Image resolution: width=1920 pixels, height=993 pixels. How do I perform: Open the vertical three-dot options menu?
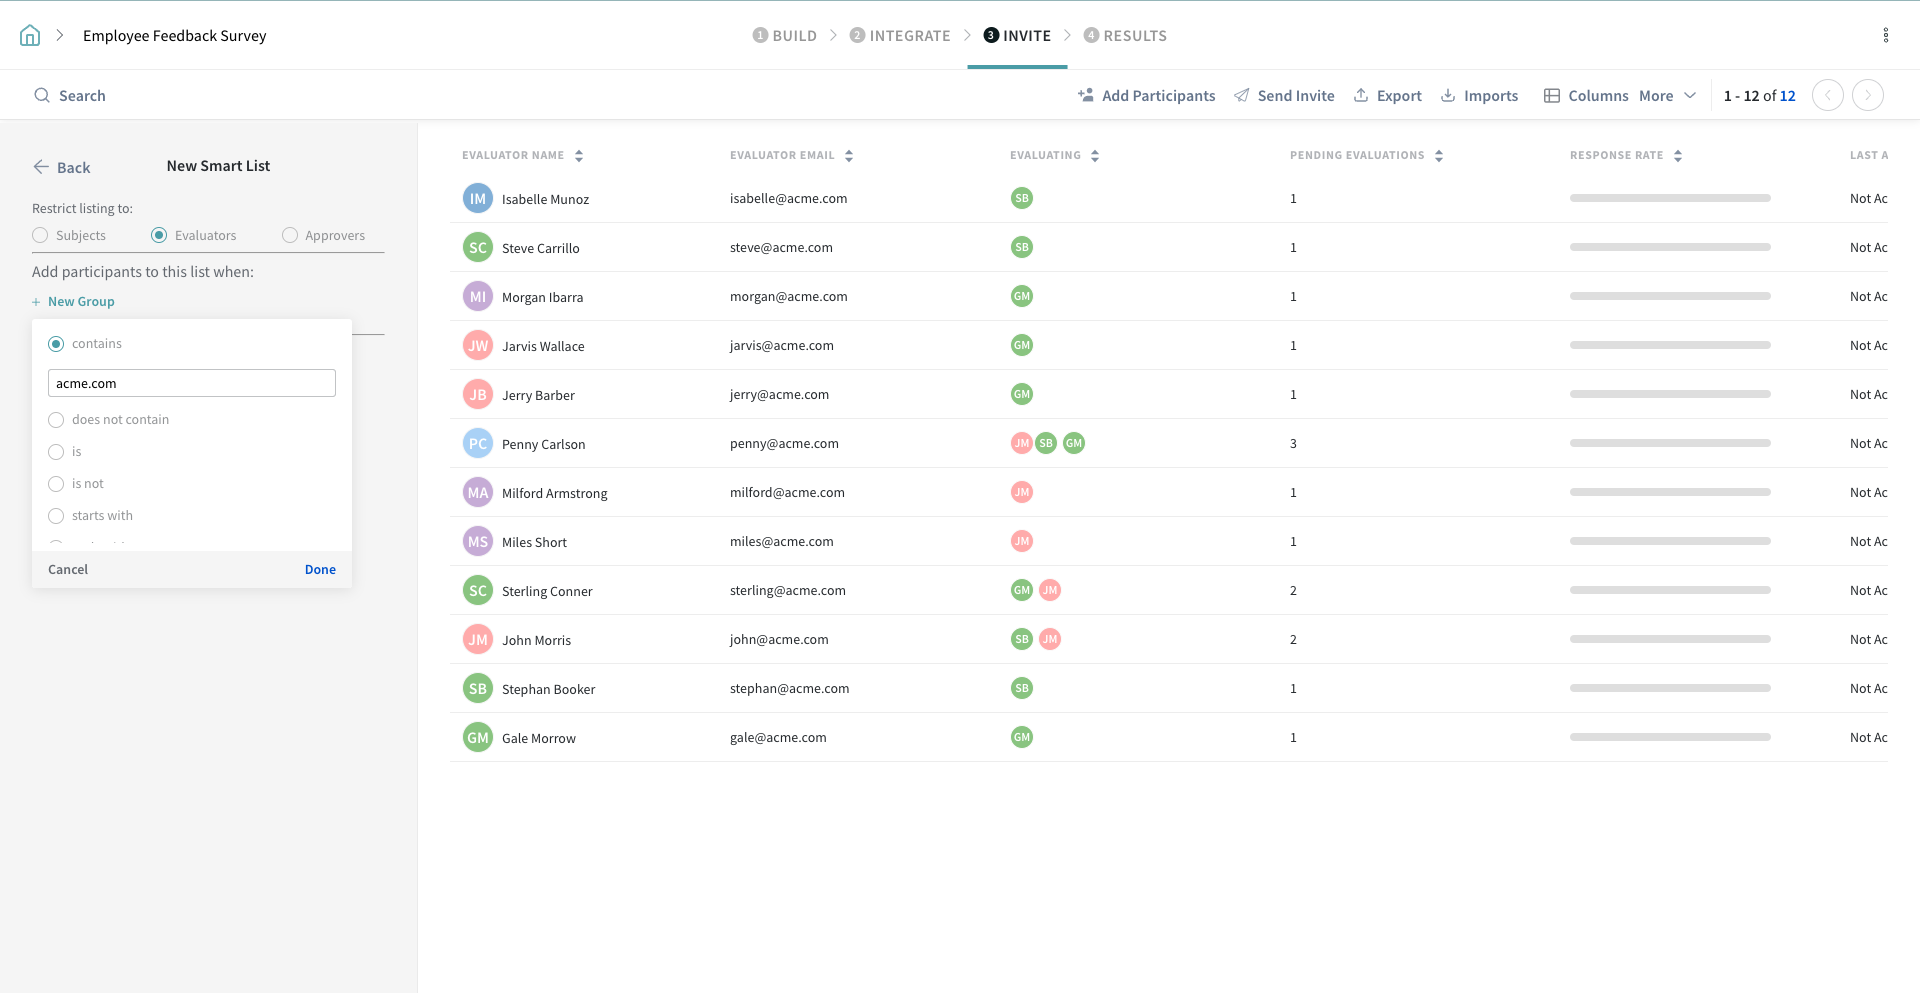[1885, 36]
